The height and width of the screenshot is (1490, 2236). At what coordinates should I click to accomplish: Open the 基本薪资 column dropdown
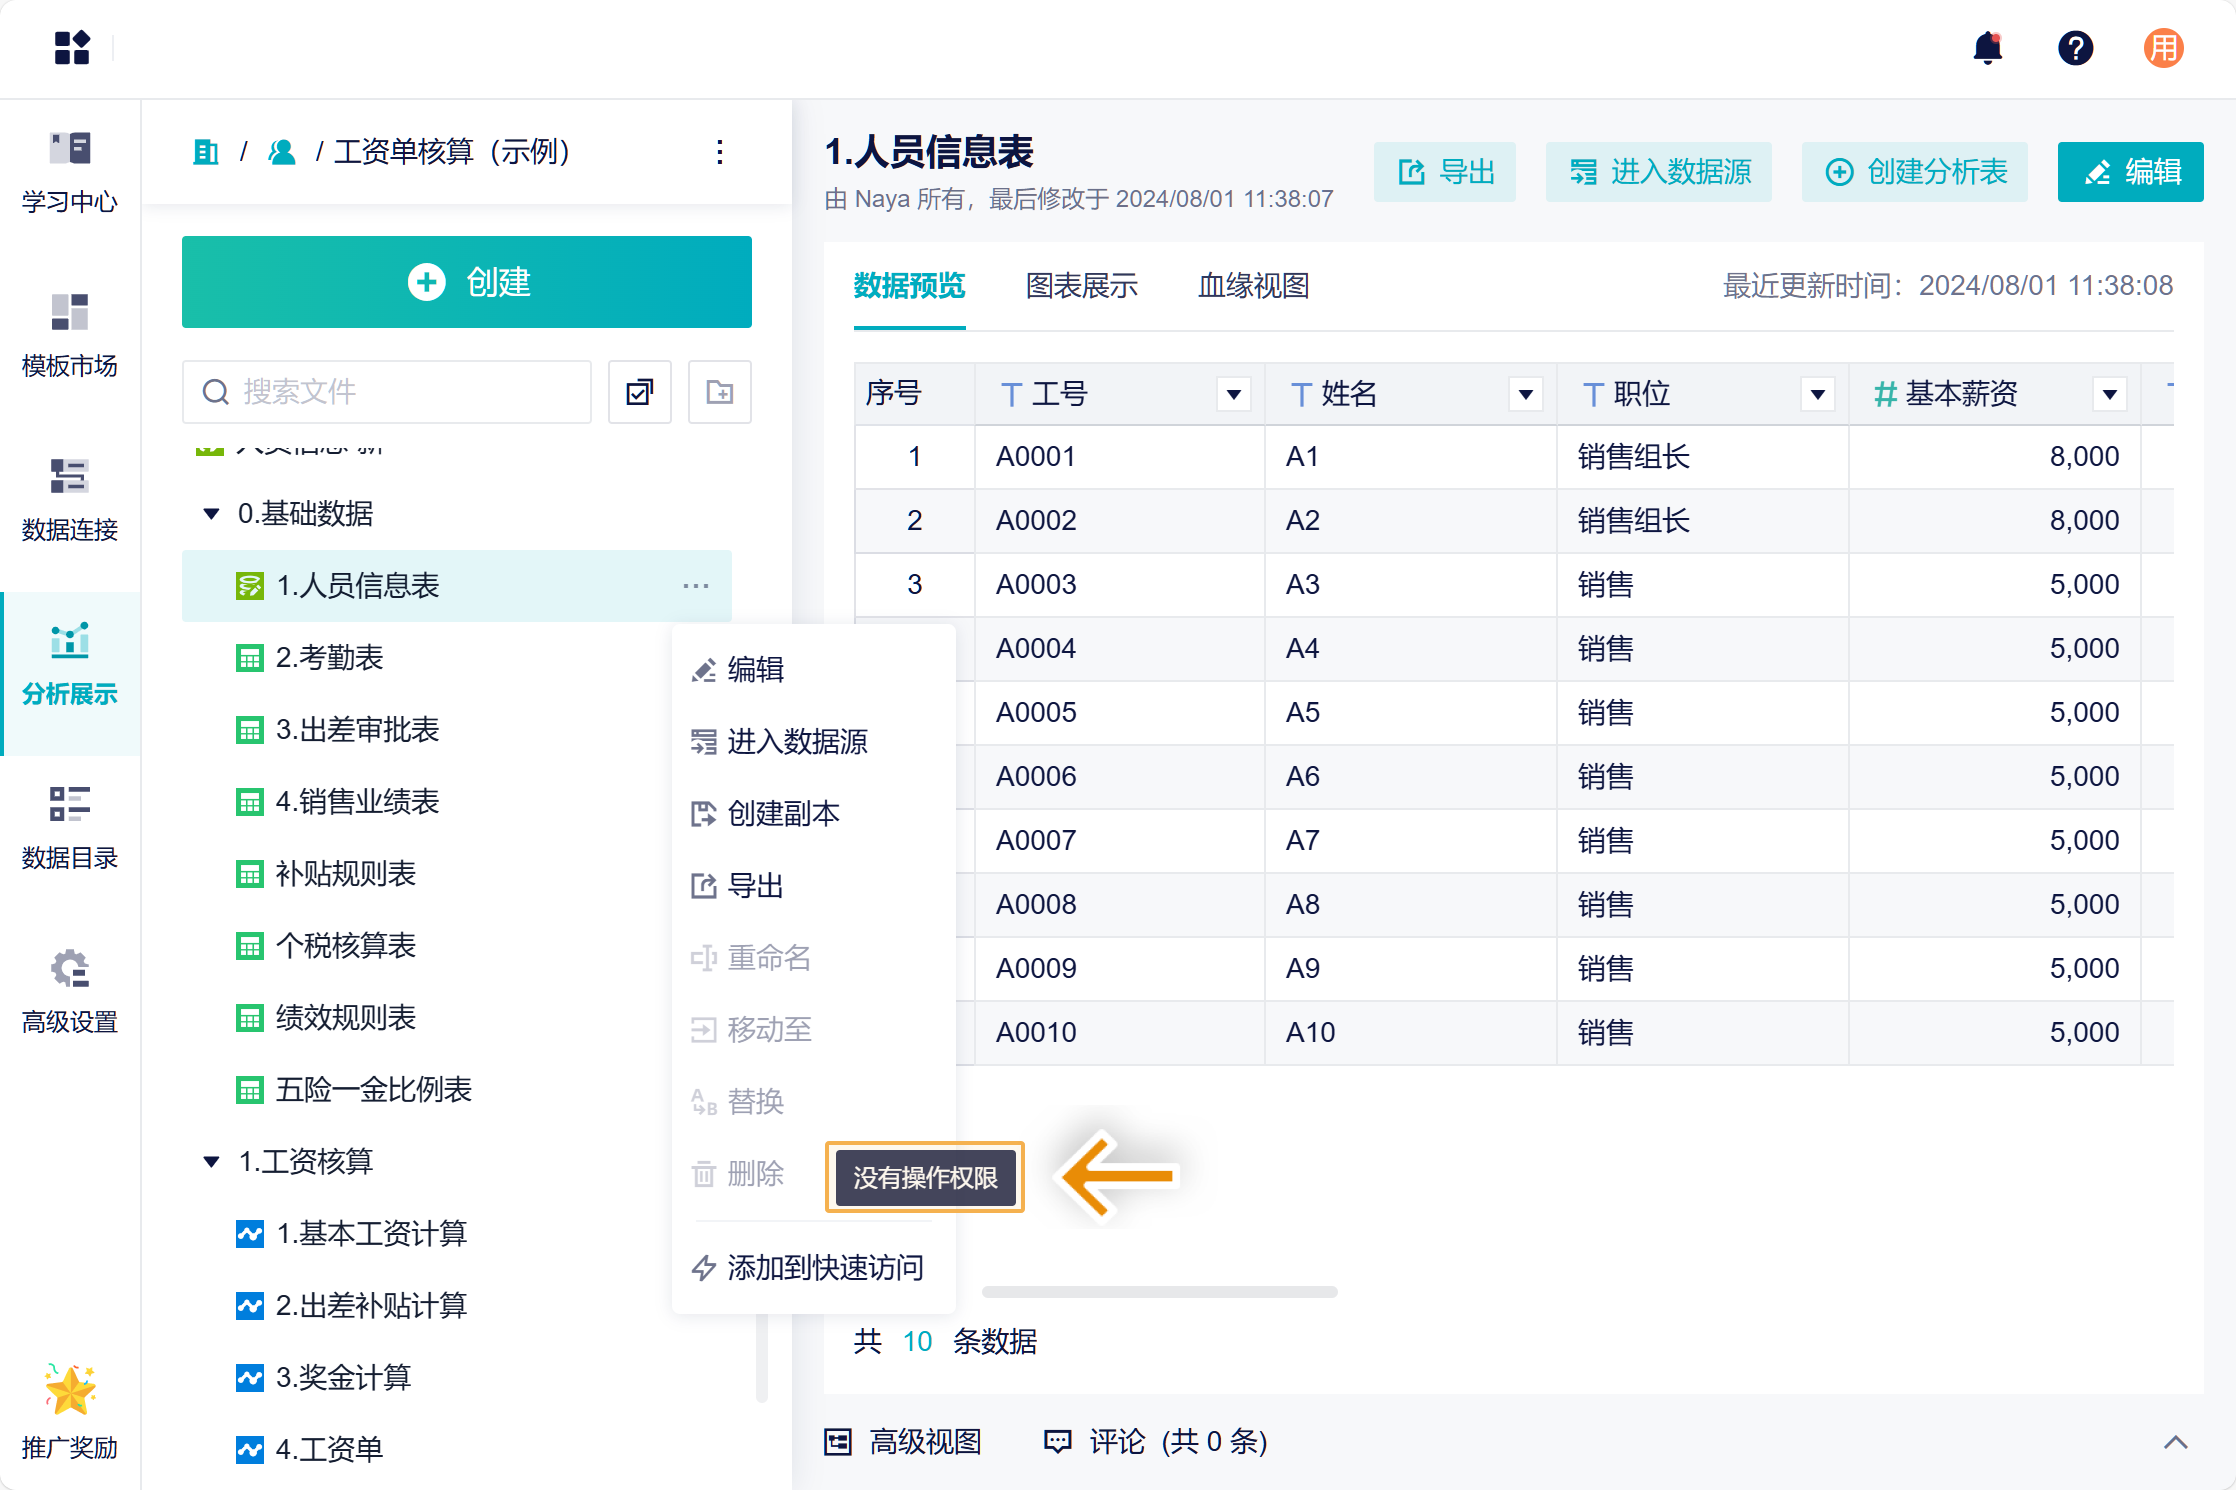(2109, 394)
